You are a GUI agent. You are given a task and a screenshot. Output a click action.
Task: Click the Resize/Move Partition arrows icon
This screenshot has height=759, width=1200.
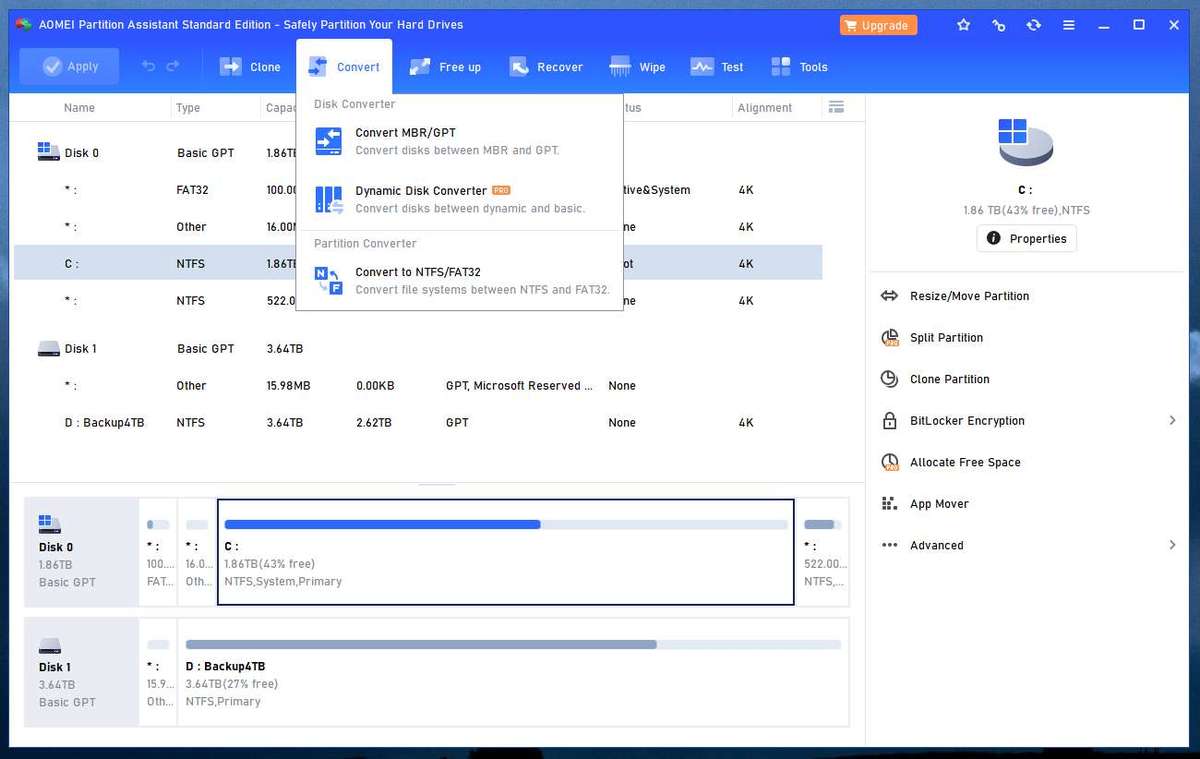tap(889, 296)
